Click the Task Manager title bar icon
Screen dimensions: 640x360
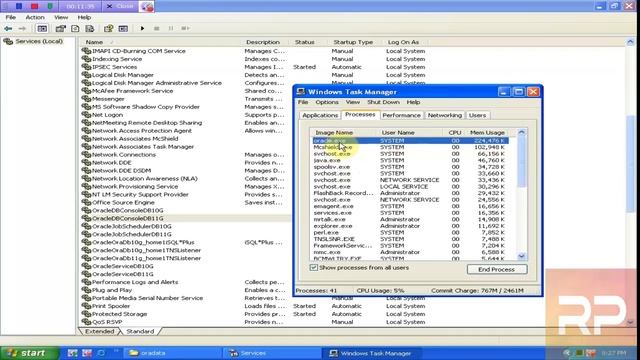click(301, 91)
